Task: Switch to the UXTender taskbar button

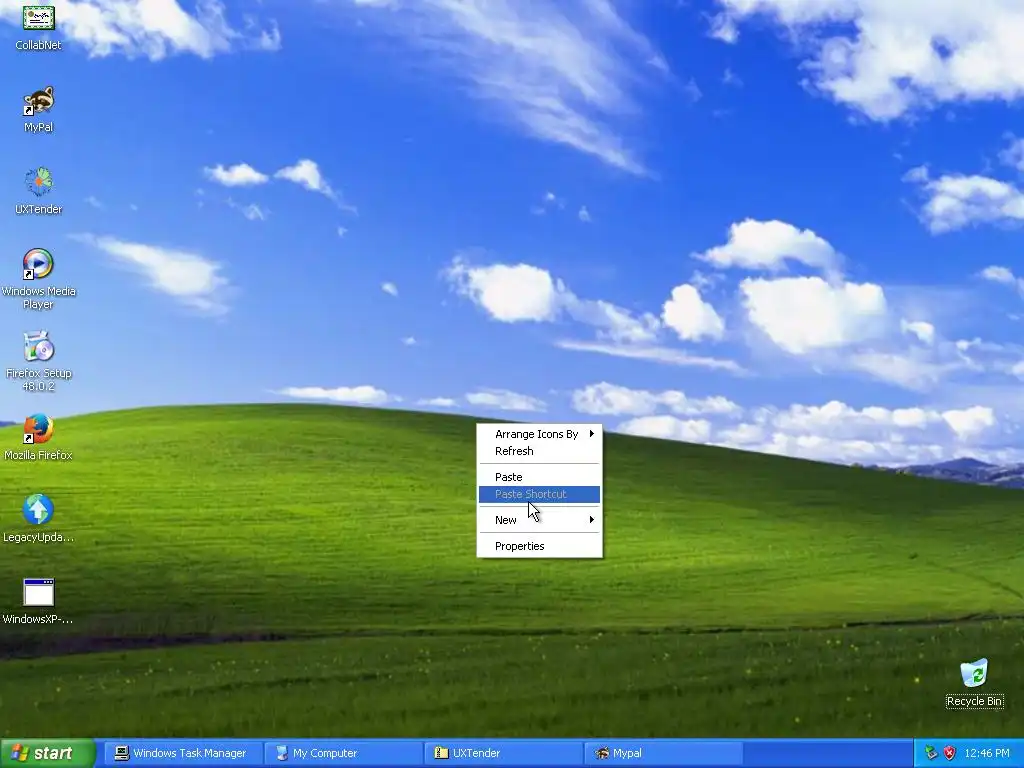Action: [x=502, y=753]
